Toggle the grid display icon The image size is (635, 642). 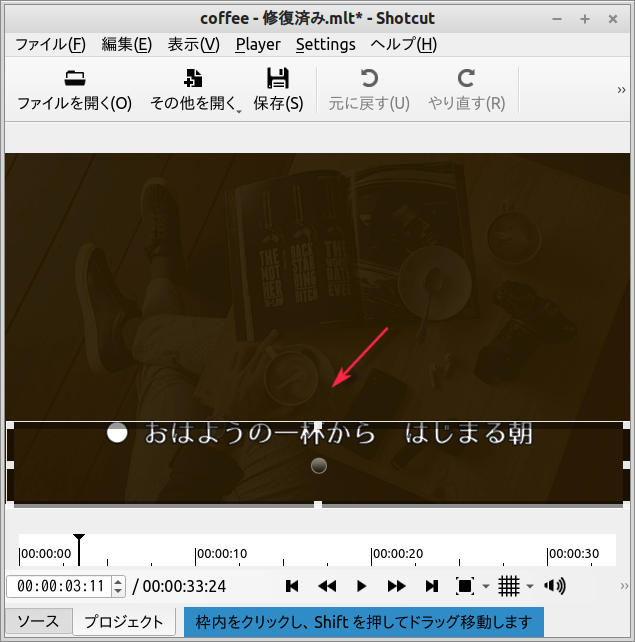click(x=509, y=586)
